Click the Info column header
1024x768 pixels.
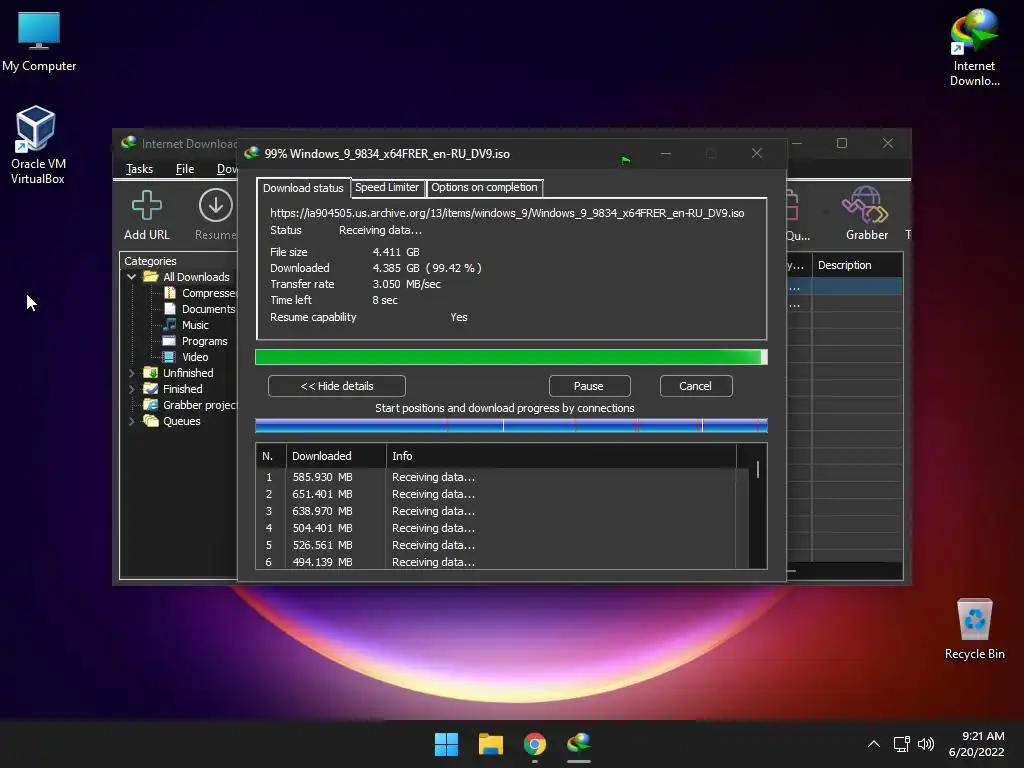561,456
